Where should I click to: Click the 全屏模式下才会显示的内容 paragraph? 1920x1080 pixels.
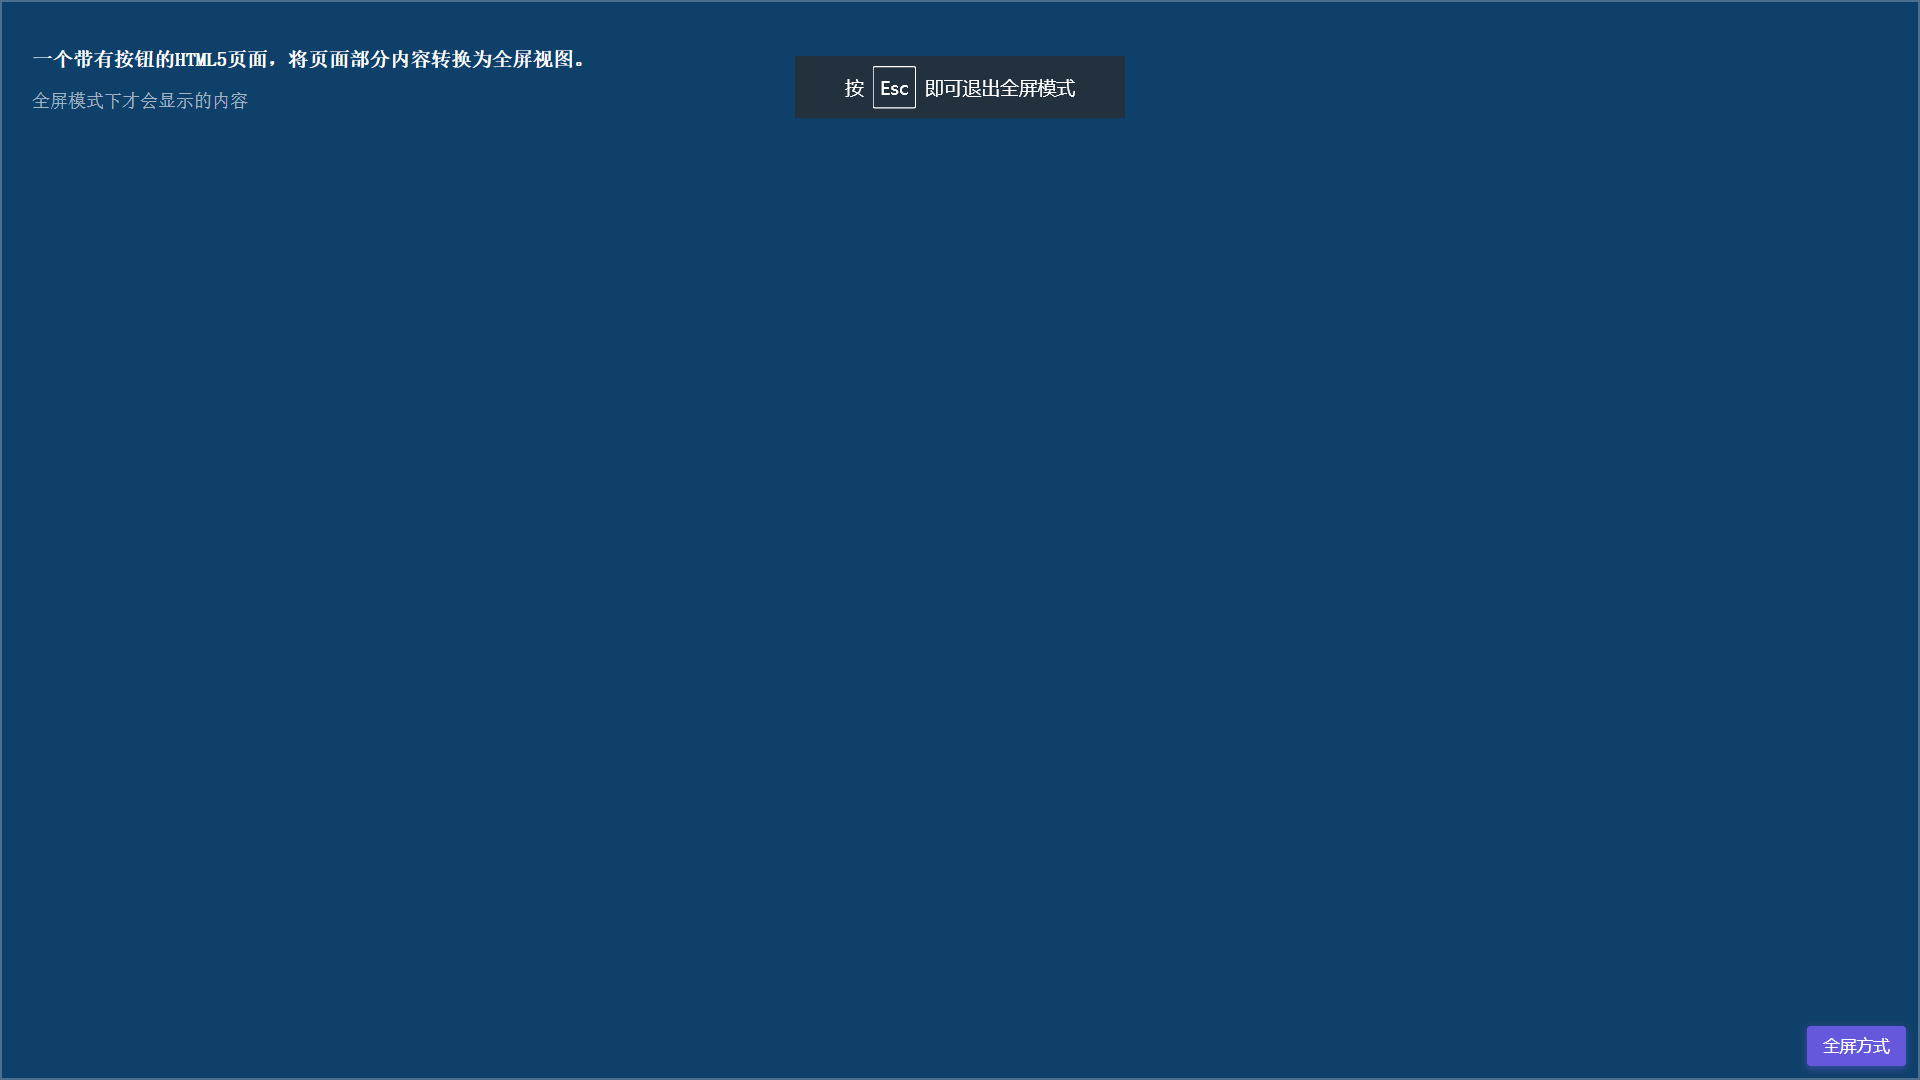[140, 101]
